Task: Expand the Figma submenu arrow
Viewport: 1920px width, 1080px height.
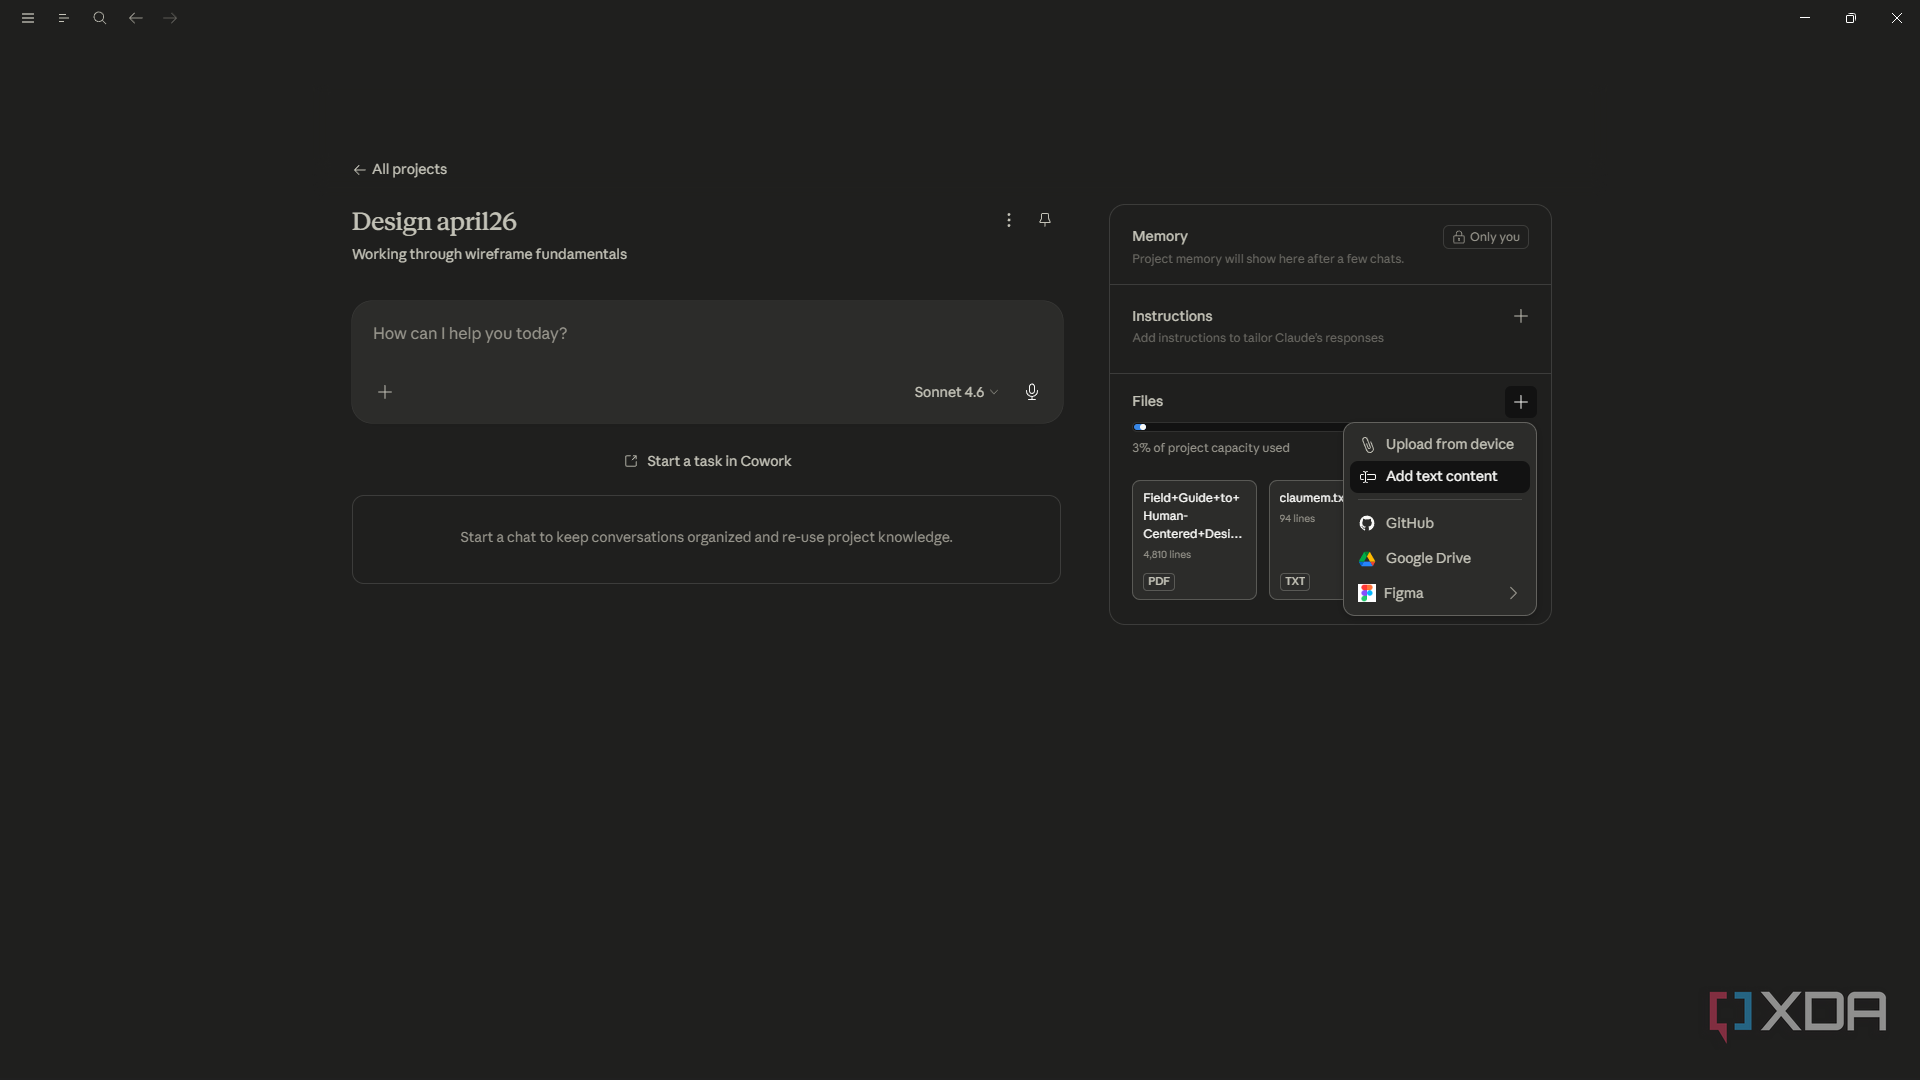Action: (1513, 593)
